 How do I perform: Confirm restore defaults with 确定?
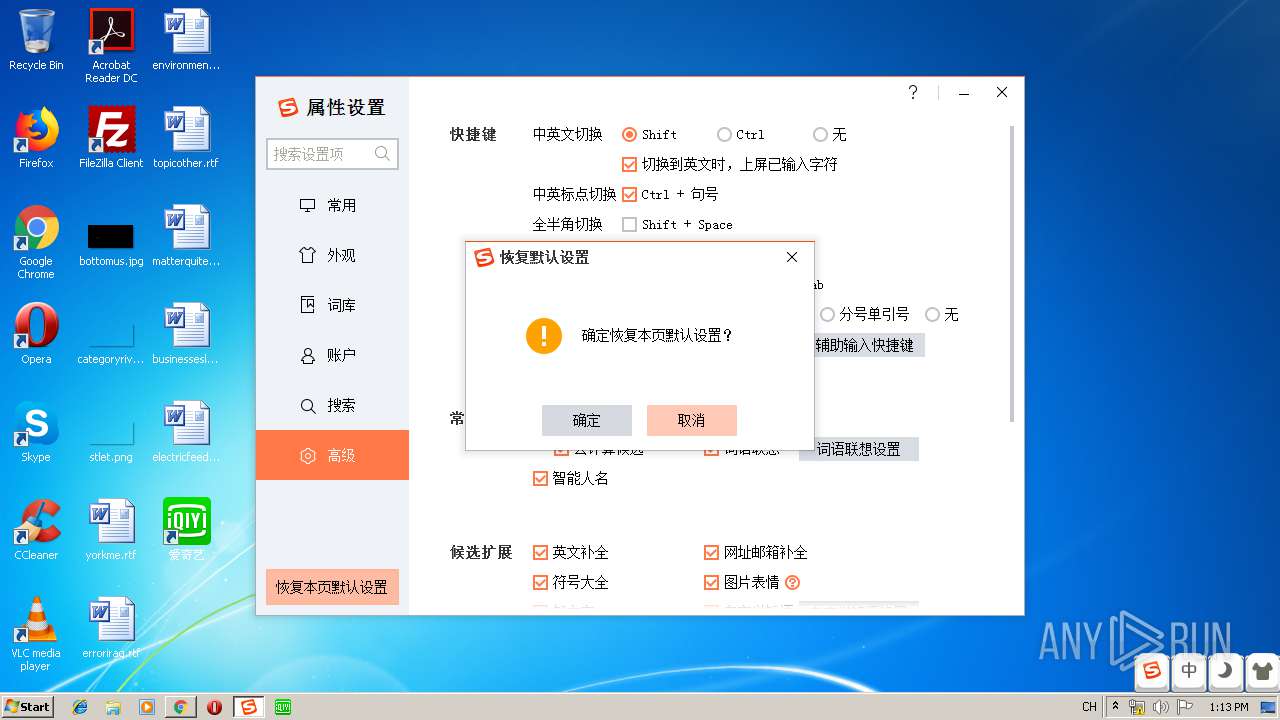point(587,420)
